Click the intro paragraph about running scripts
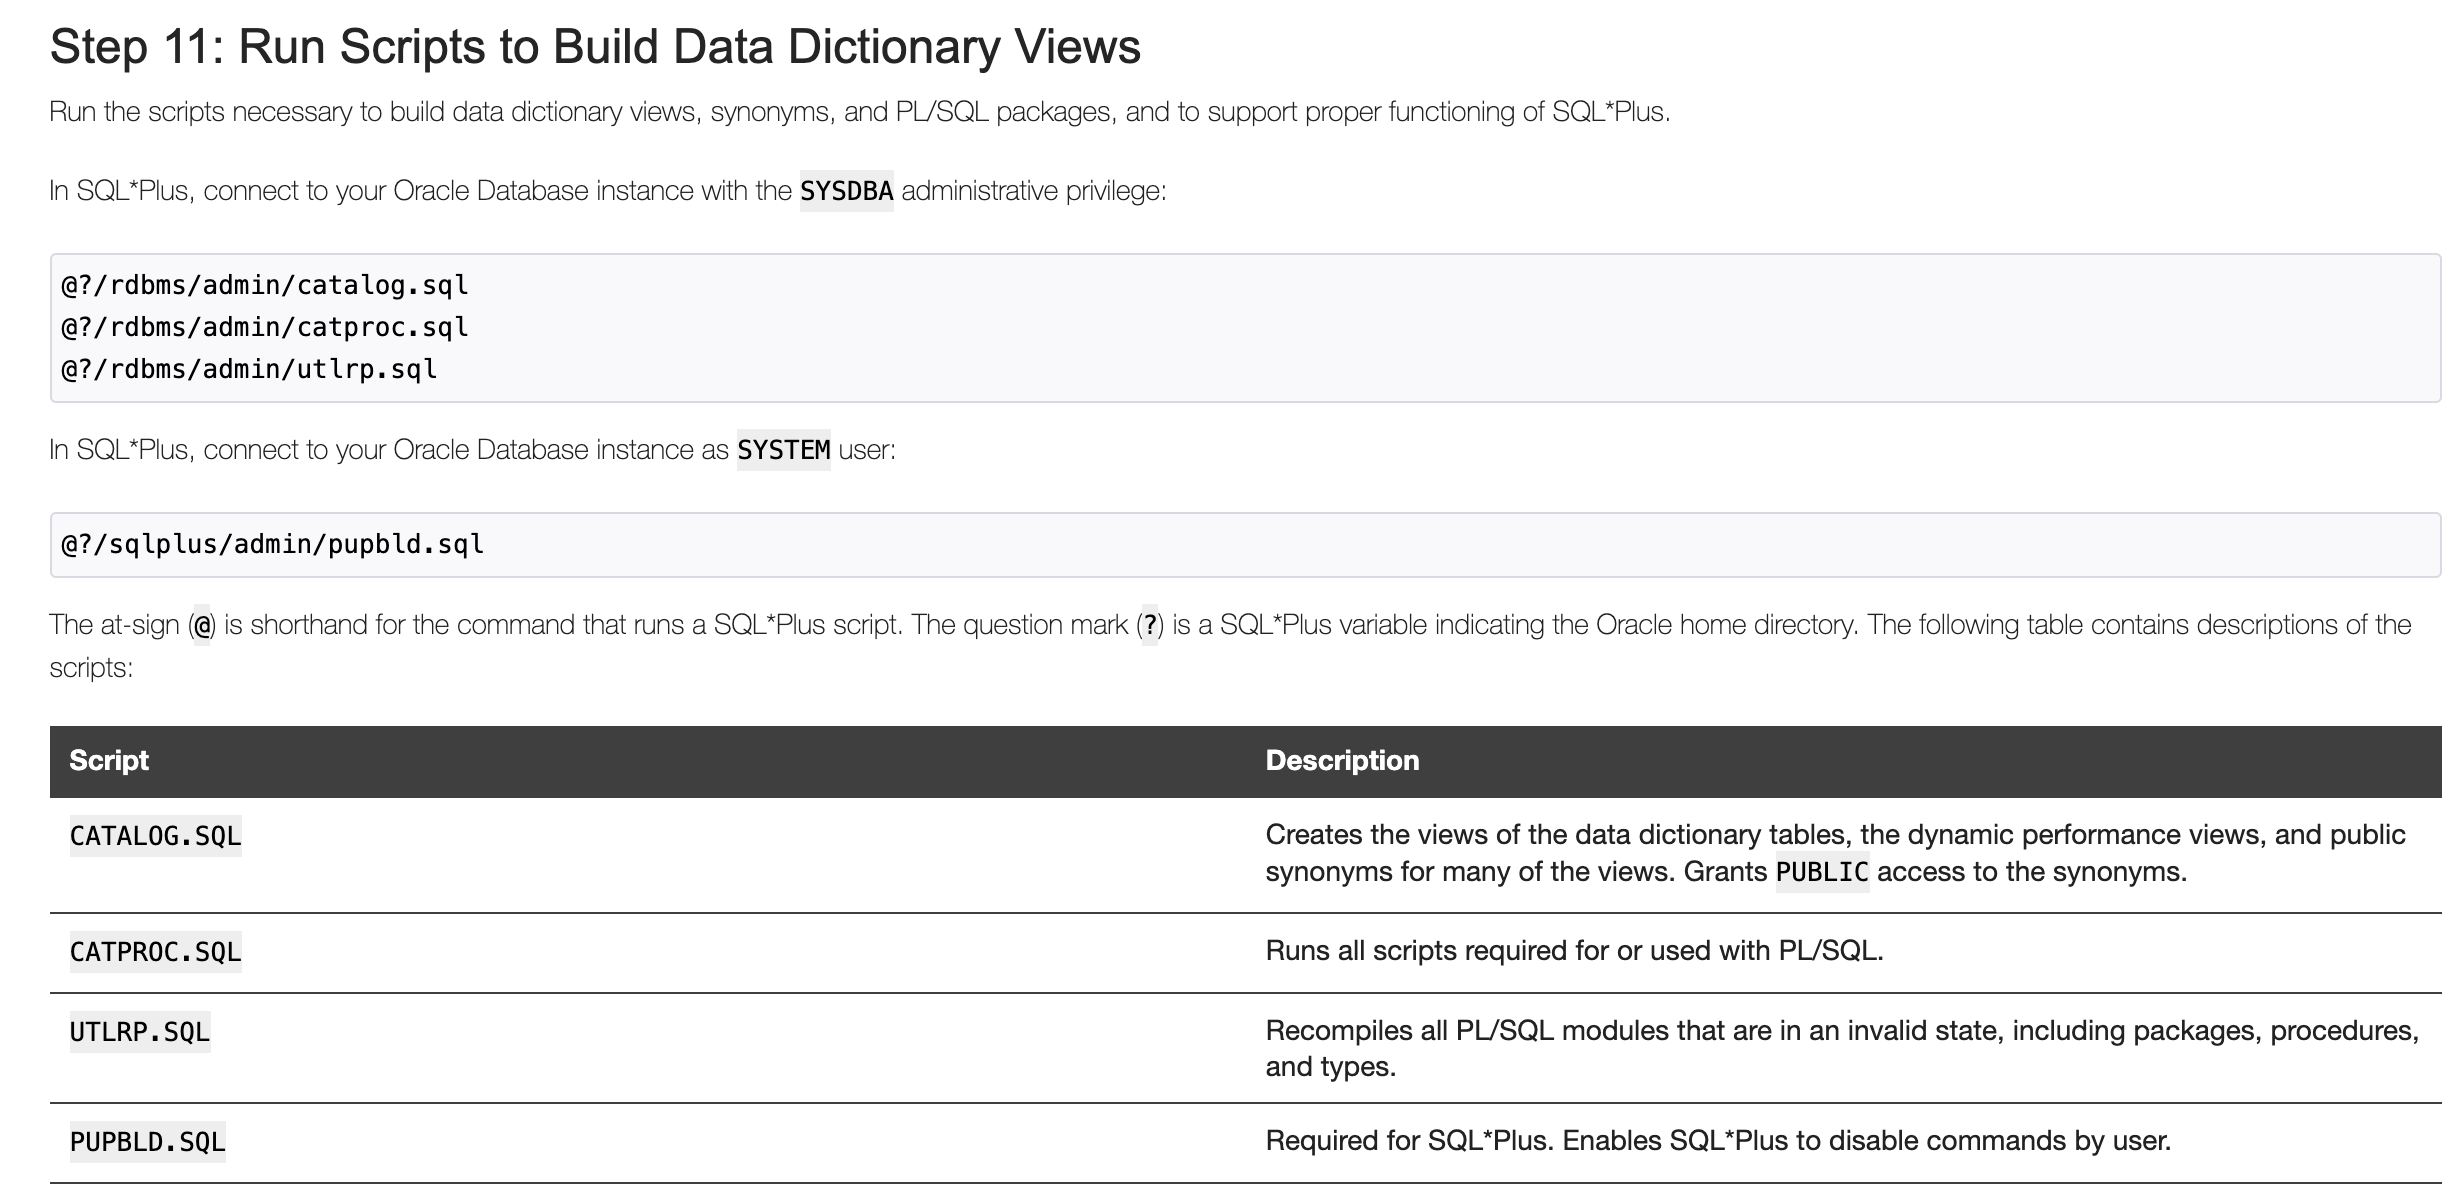 [859, 112]
